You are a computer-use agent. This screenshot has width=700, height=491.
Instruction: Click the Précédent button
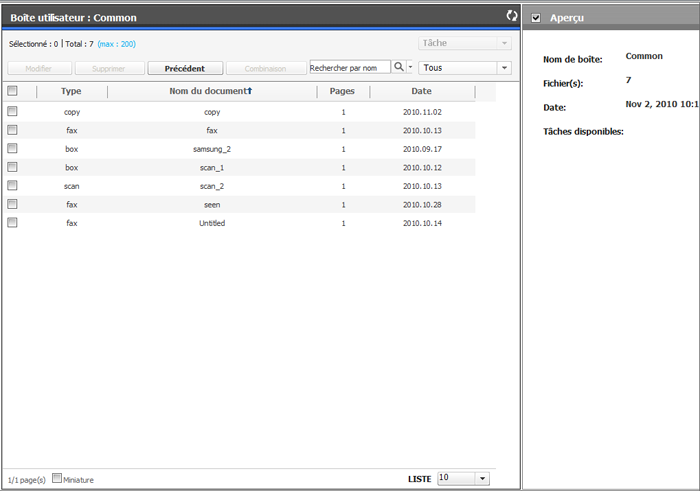[x=184, y=68]
